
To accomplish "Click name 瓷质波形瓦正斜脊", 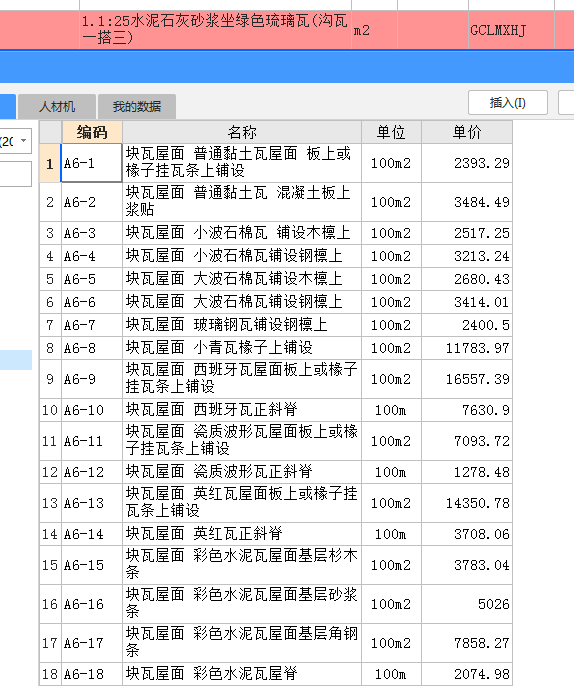I will point(242,472).
